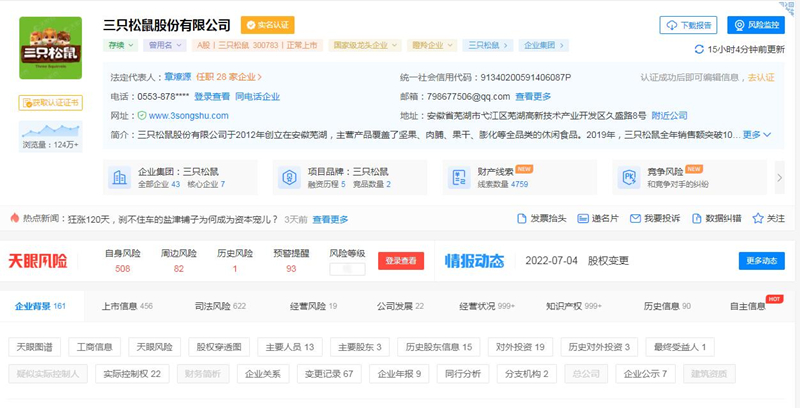Screen dimensions: 800x408
Task: Click the 数据纠错 icon
Action: (x=697, y=219)
